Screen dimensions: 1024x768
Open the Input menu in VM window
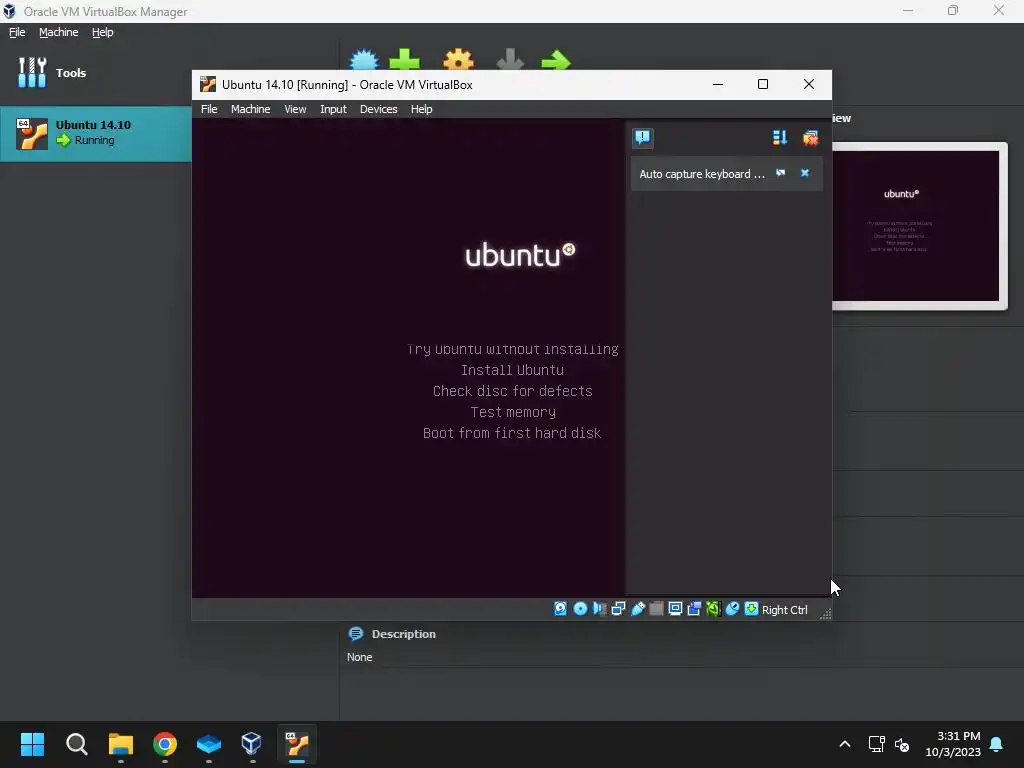click(x=333, y=109)
